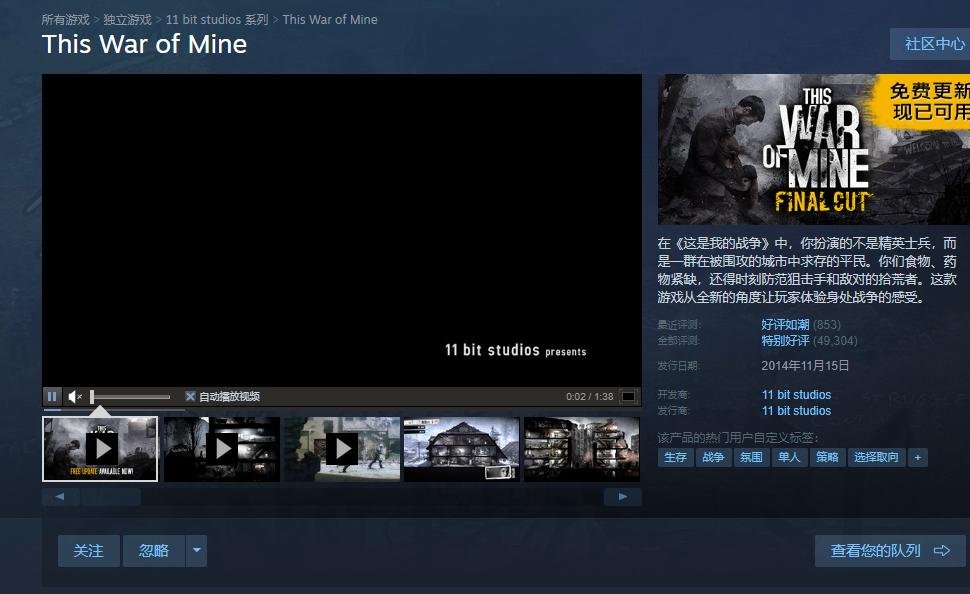Click the game header capsule image
This screenshot has height=594, width=970.
813,149
